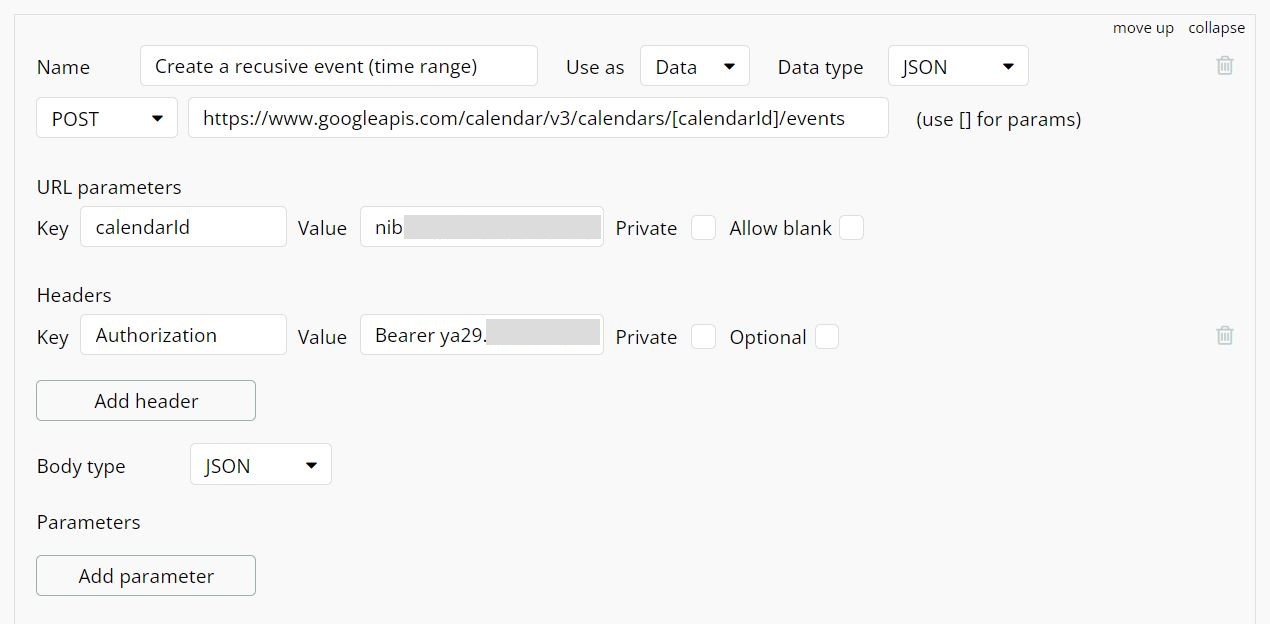The height and width of the screenshot is (624, 1270).
Task: Click the Add parameter button
Action: 146,576
